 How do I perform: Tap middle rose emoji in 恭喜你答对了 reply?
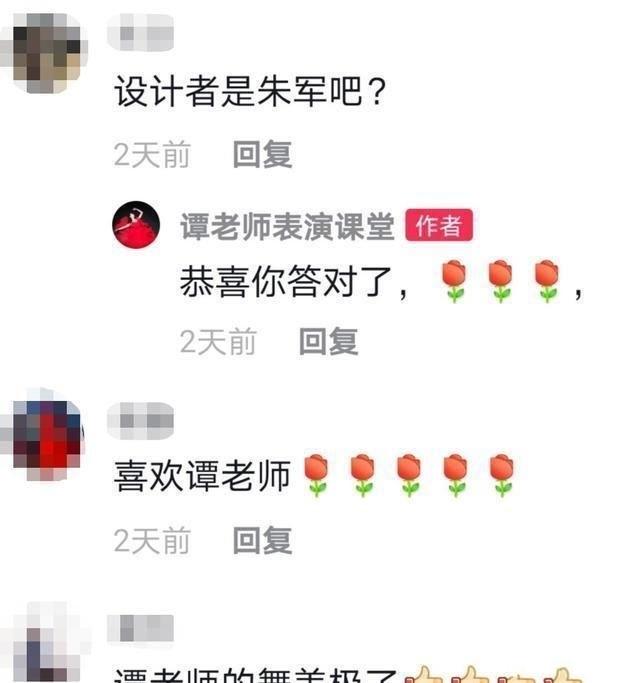pyautogui.click(x=500, y=282)
